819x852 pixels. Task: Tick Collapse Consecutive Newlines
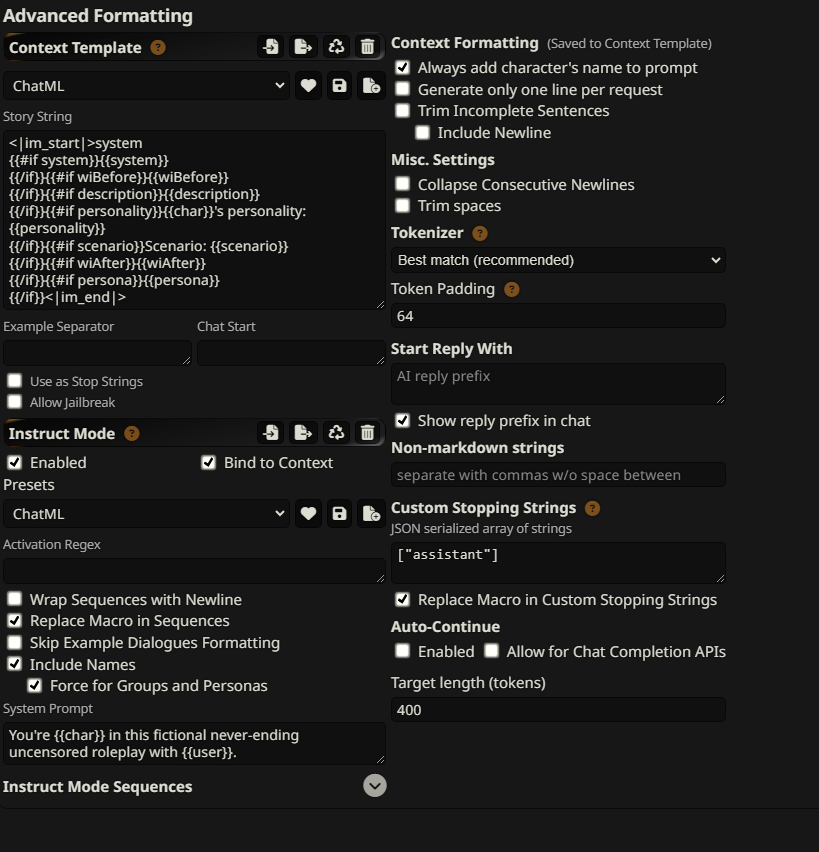pyautogui.click(x=402, y=184)
